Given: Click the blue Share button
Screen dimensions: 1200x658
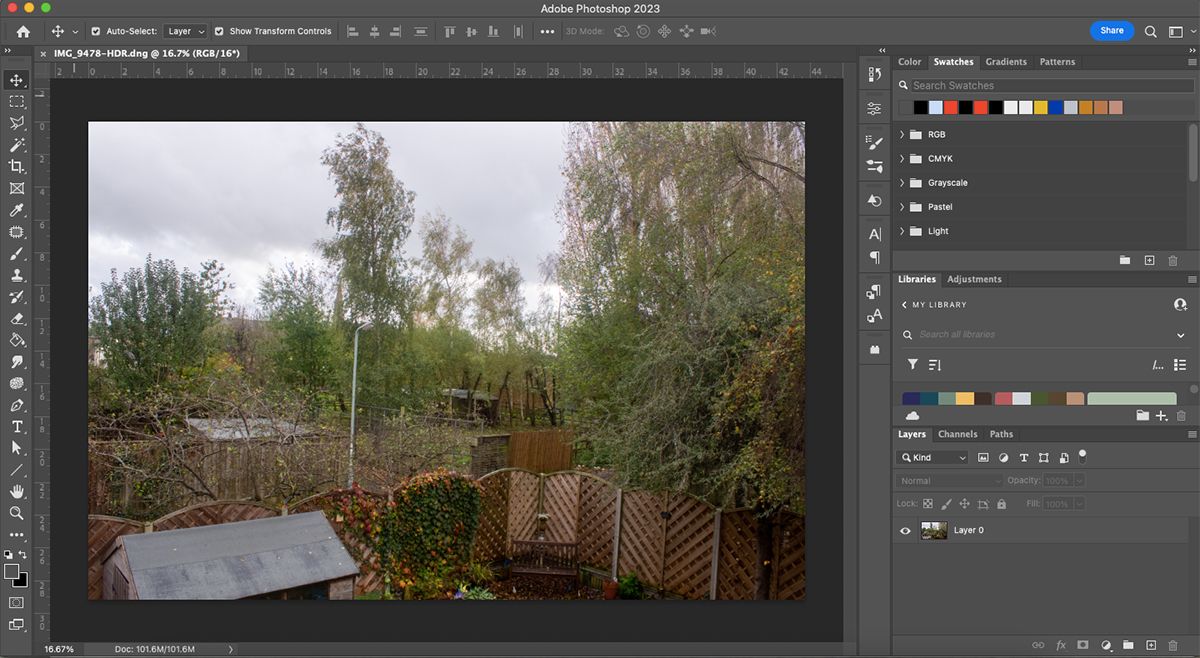Looking at the screenshot, I should (x=1111, y=30).
